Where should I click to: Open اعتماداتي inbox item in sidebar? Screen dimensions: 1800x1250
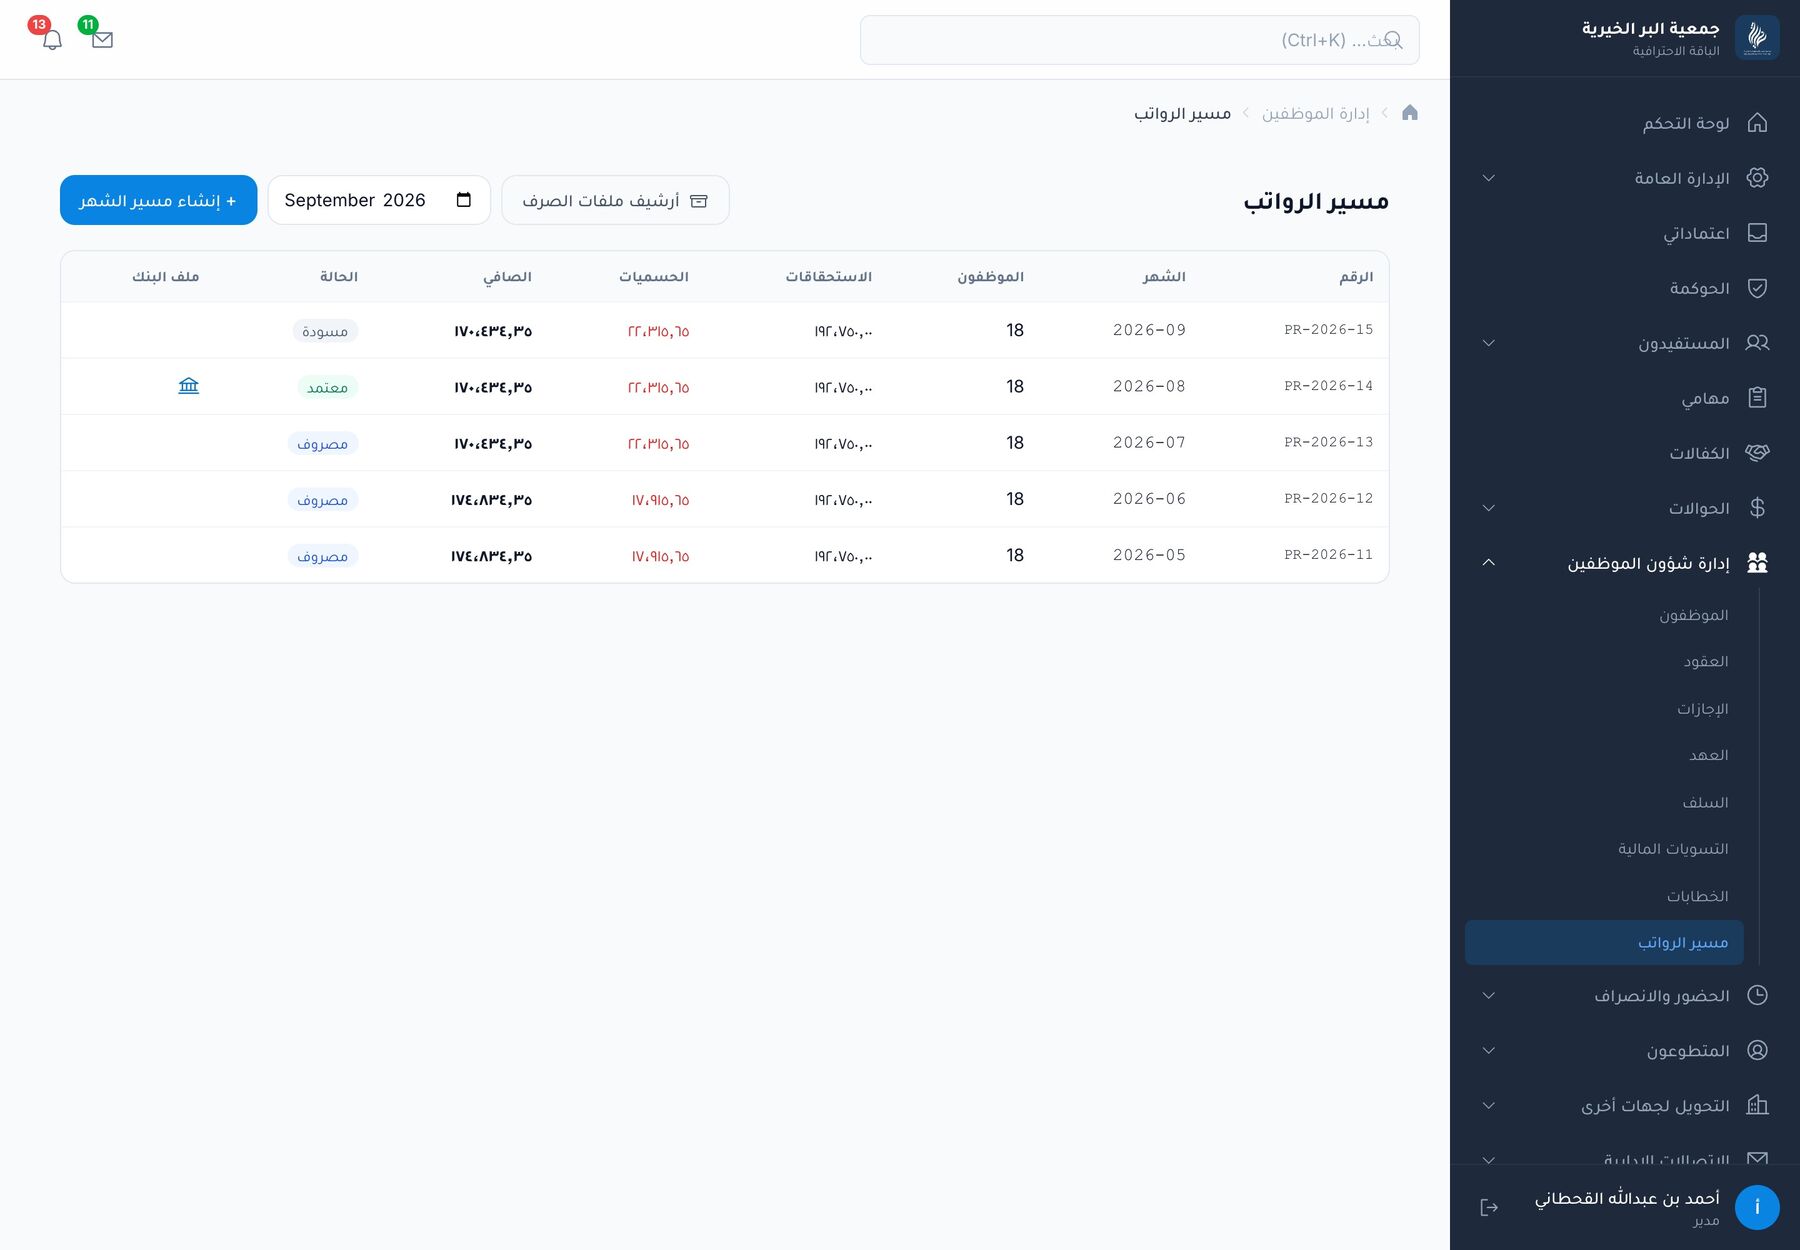[x=1604, y=233]
